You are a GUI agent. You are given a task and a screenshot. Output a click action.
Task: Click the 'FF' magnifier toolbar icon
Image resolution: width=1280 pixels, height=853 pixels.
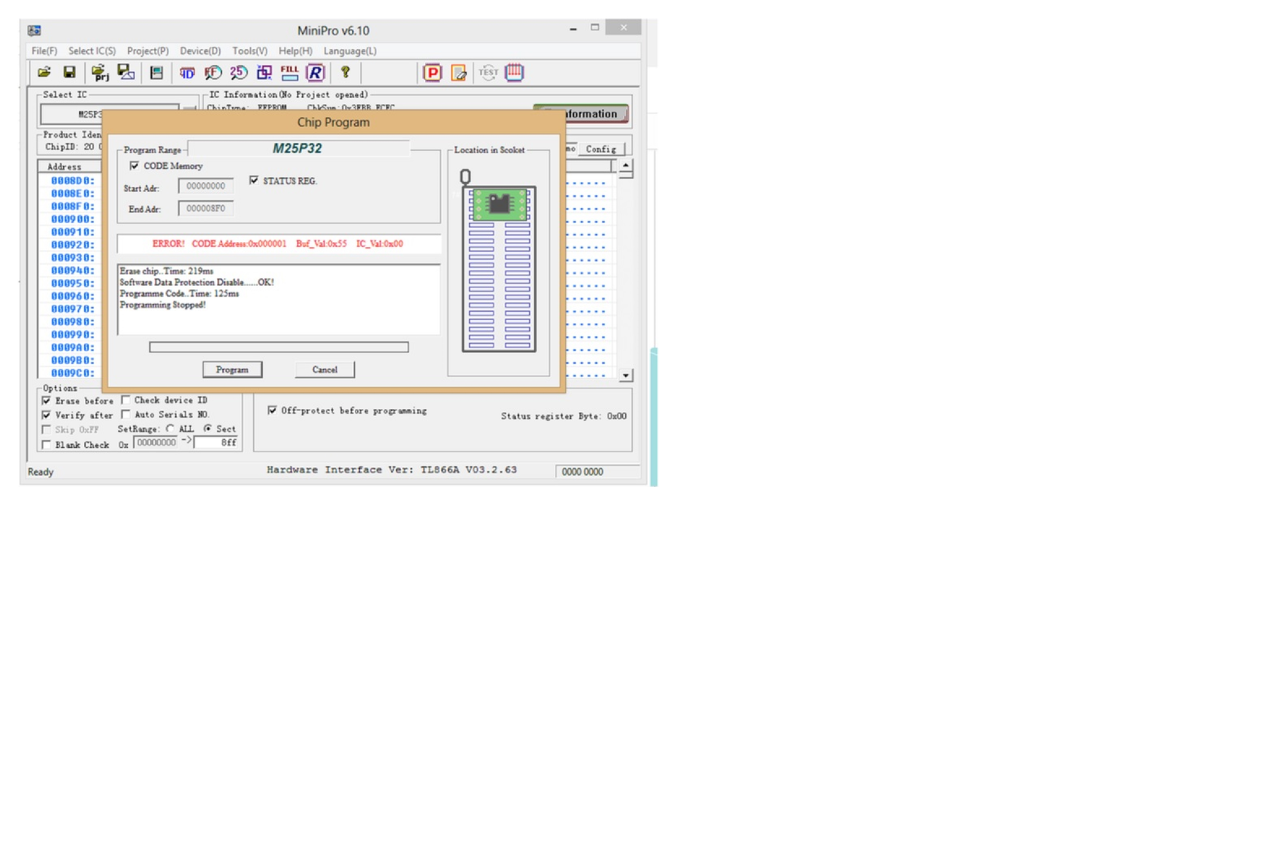pyautogui.click(x=213, y=72)
